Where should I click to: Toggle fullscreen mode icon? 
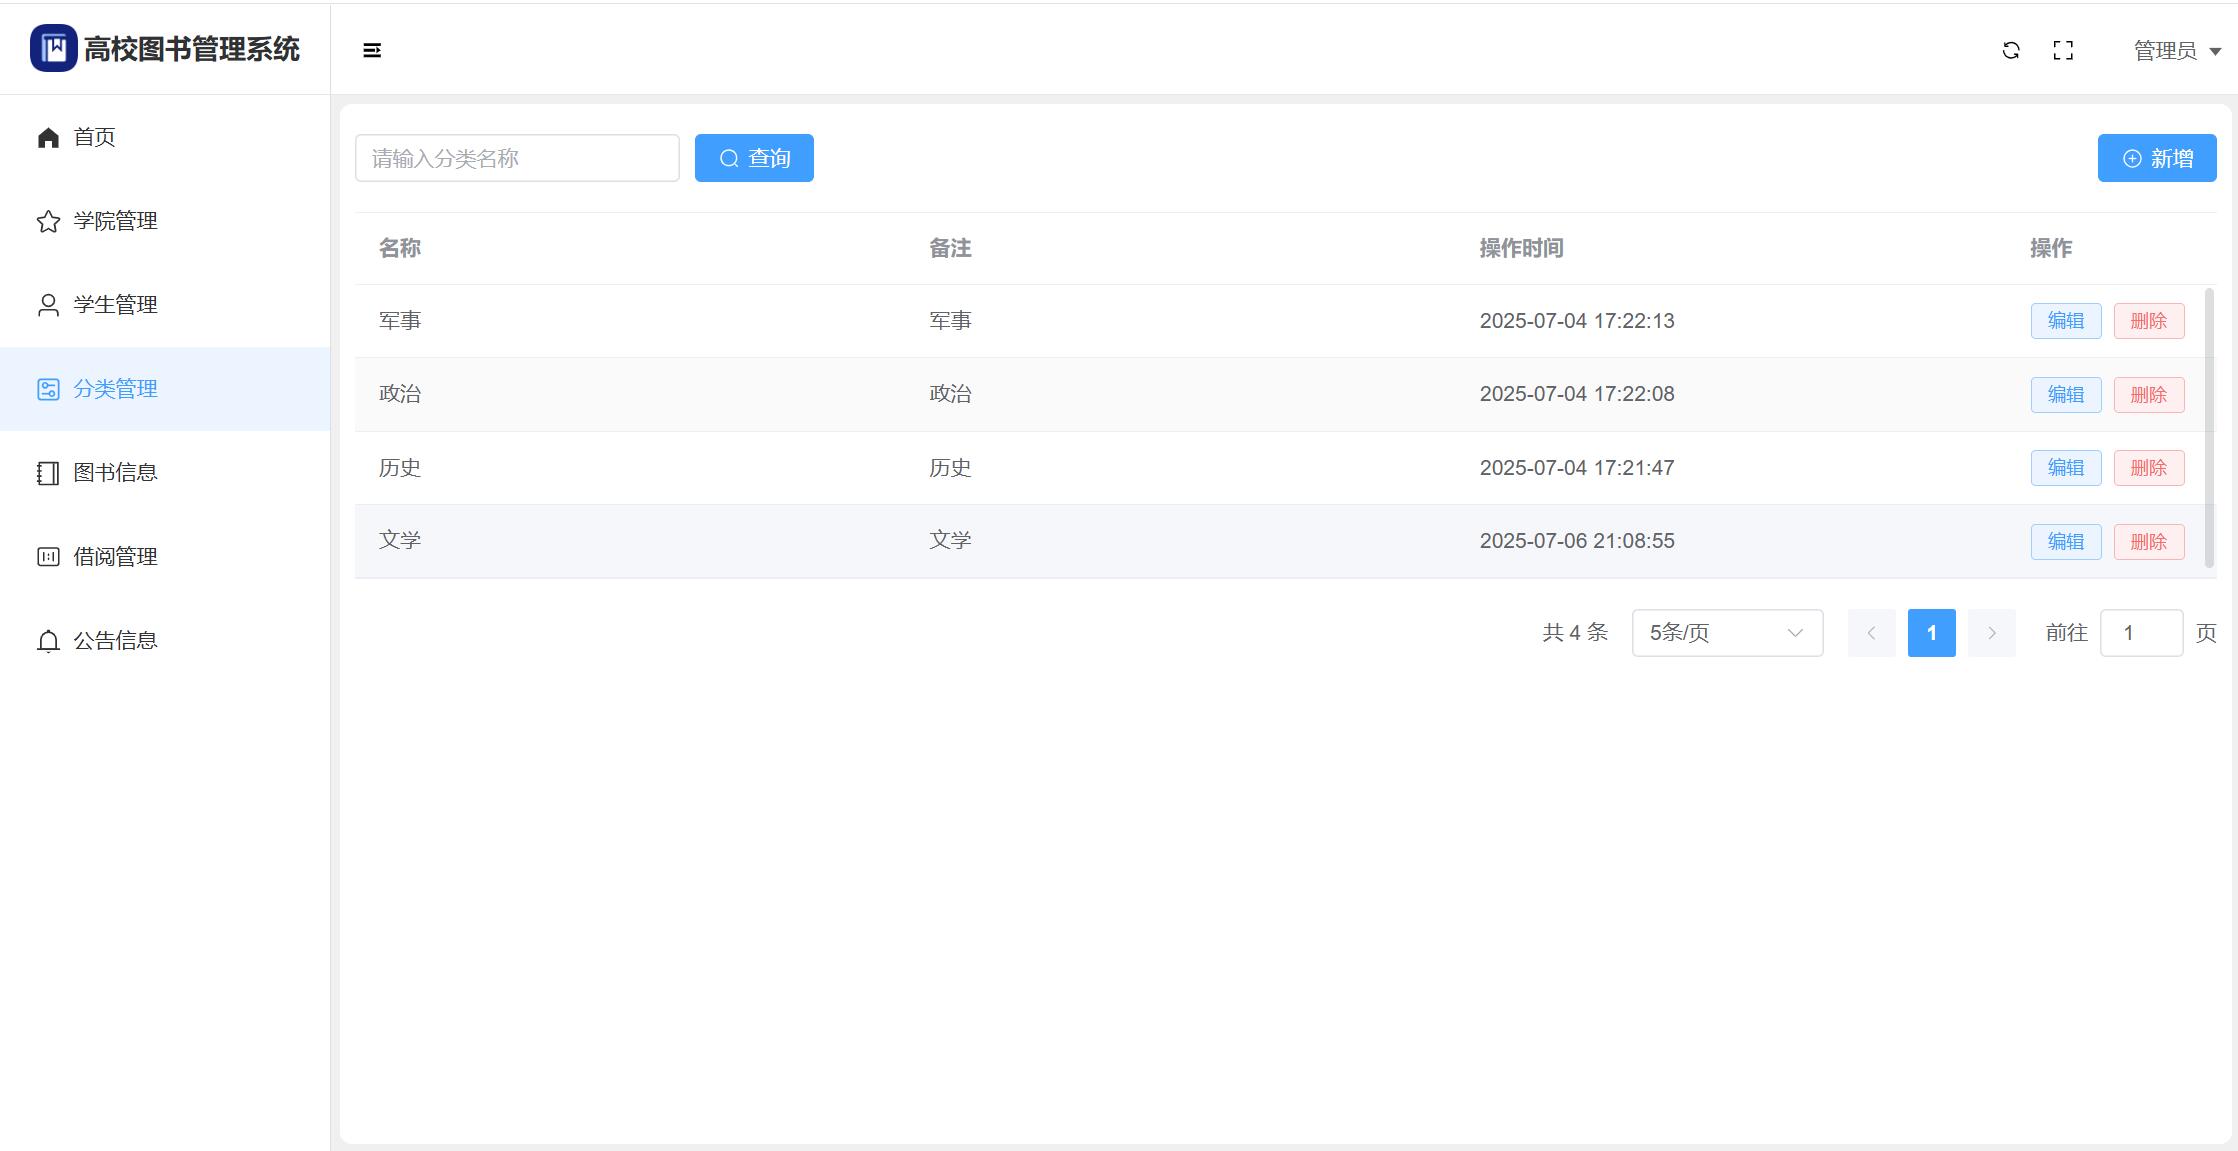coord(2063,50)
